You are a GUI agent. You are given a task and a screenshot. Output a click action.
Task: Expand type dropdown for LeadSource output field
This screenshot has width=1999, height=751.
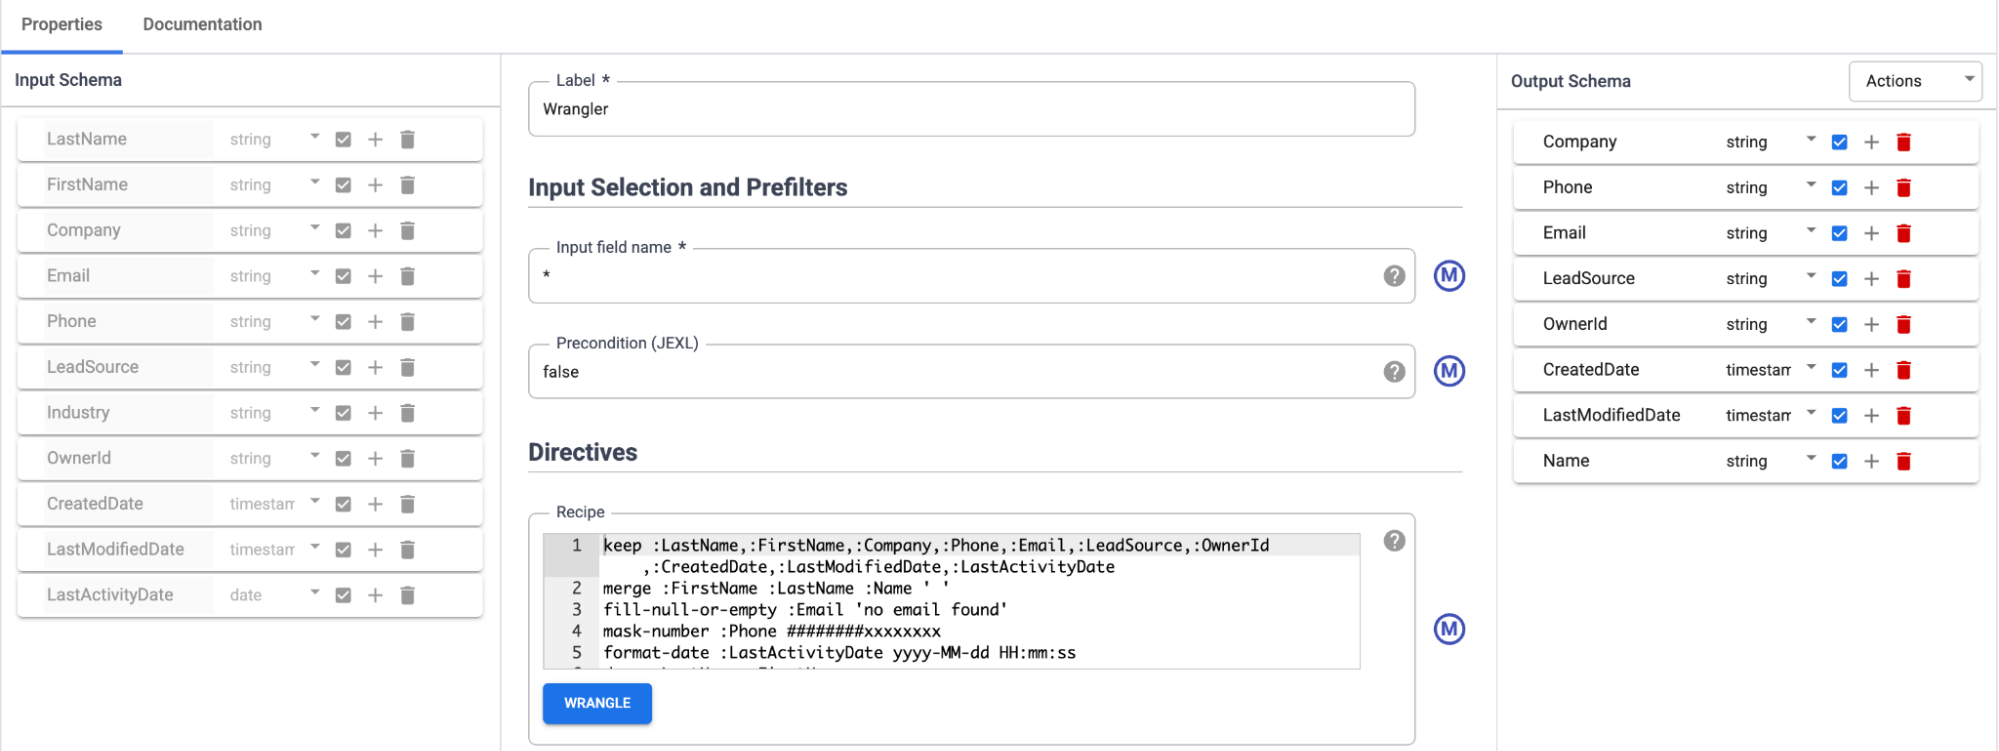pyautogui.click(x=1810, y=278)
